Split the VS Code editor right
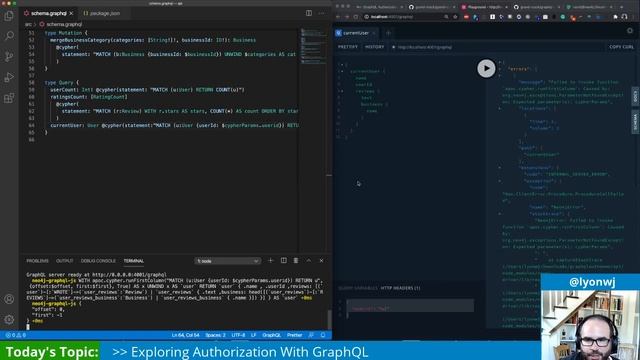 point(309,13)
